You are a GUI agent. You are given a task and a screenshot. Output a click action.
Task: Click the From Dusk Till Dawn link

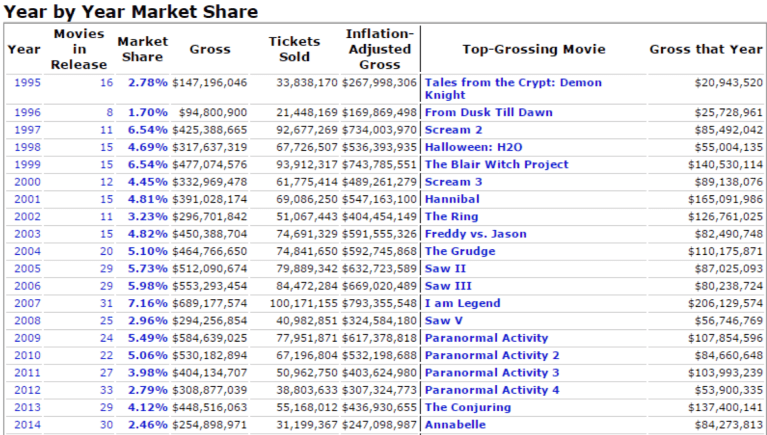coord(488,112)
